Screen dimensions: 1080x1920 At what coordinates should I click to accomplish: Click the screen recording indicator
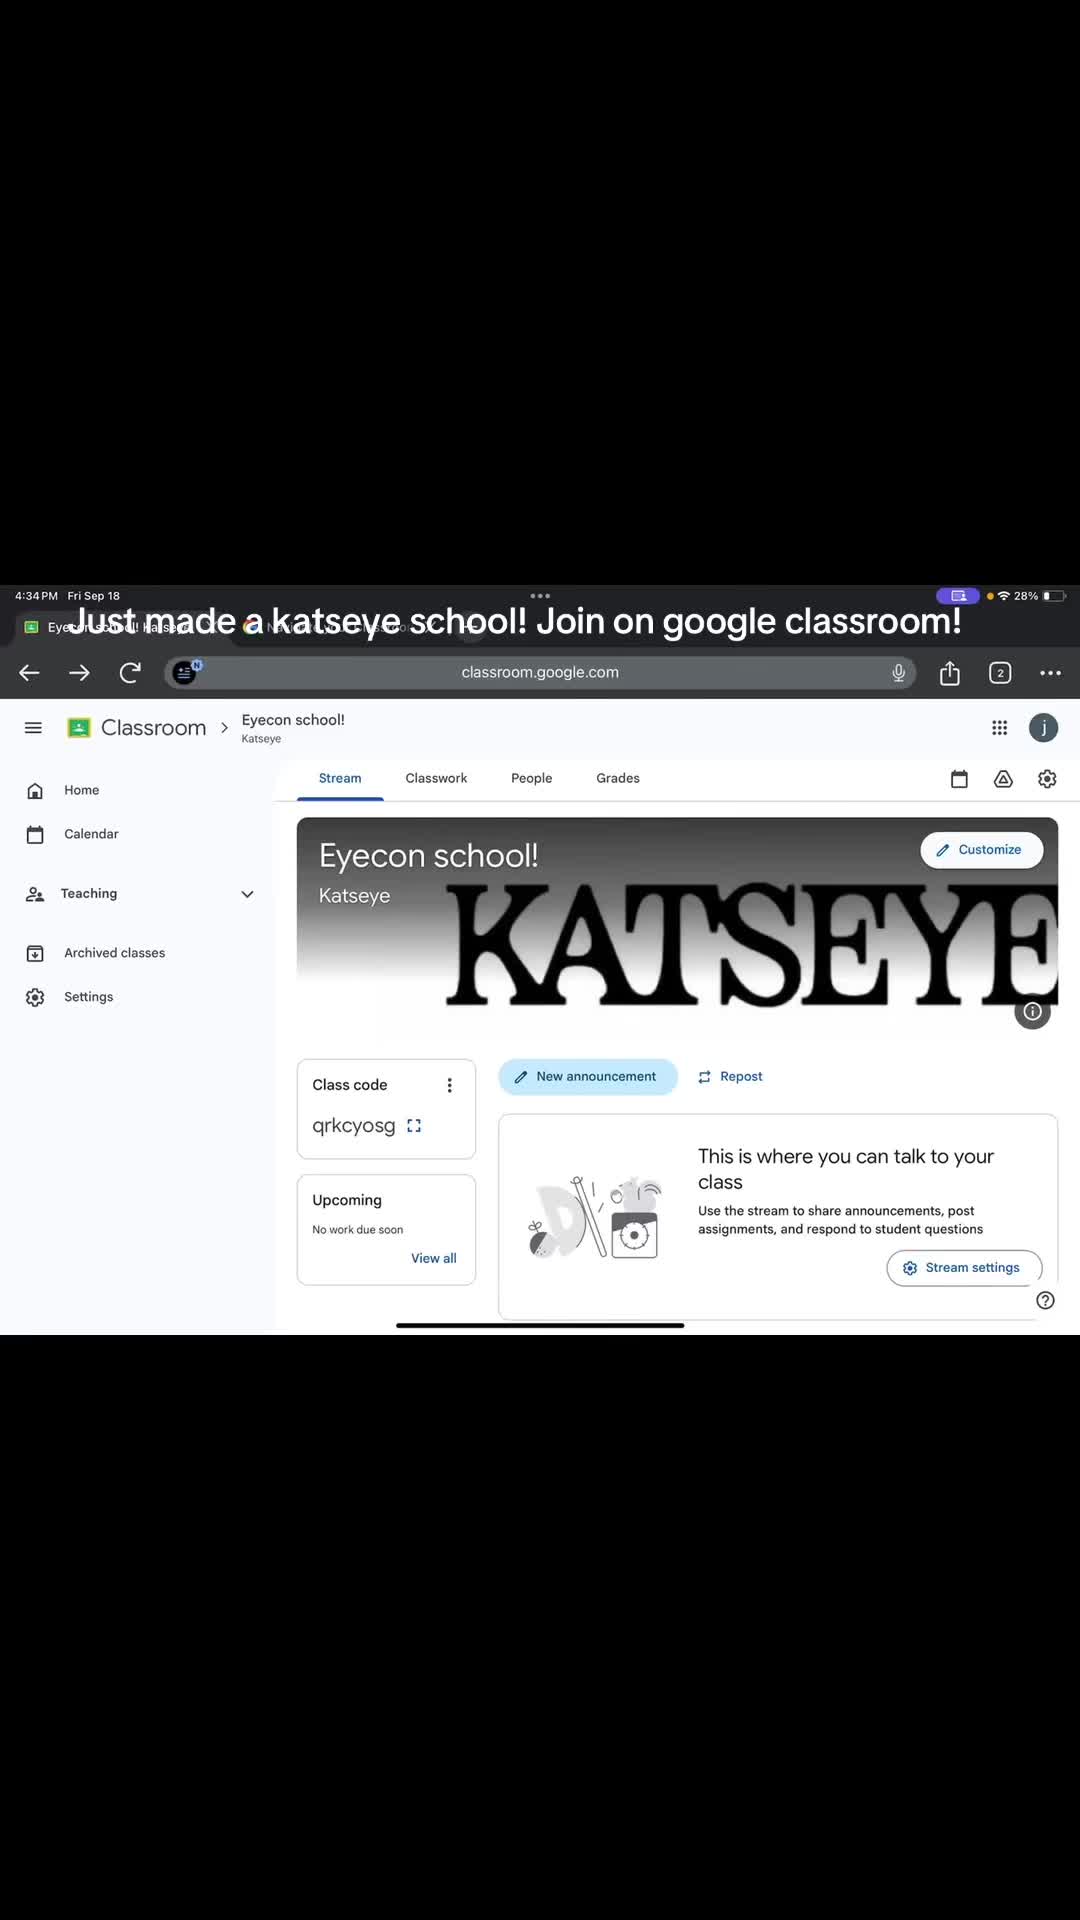[958, 596]
